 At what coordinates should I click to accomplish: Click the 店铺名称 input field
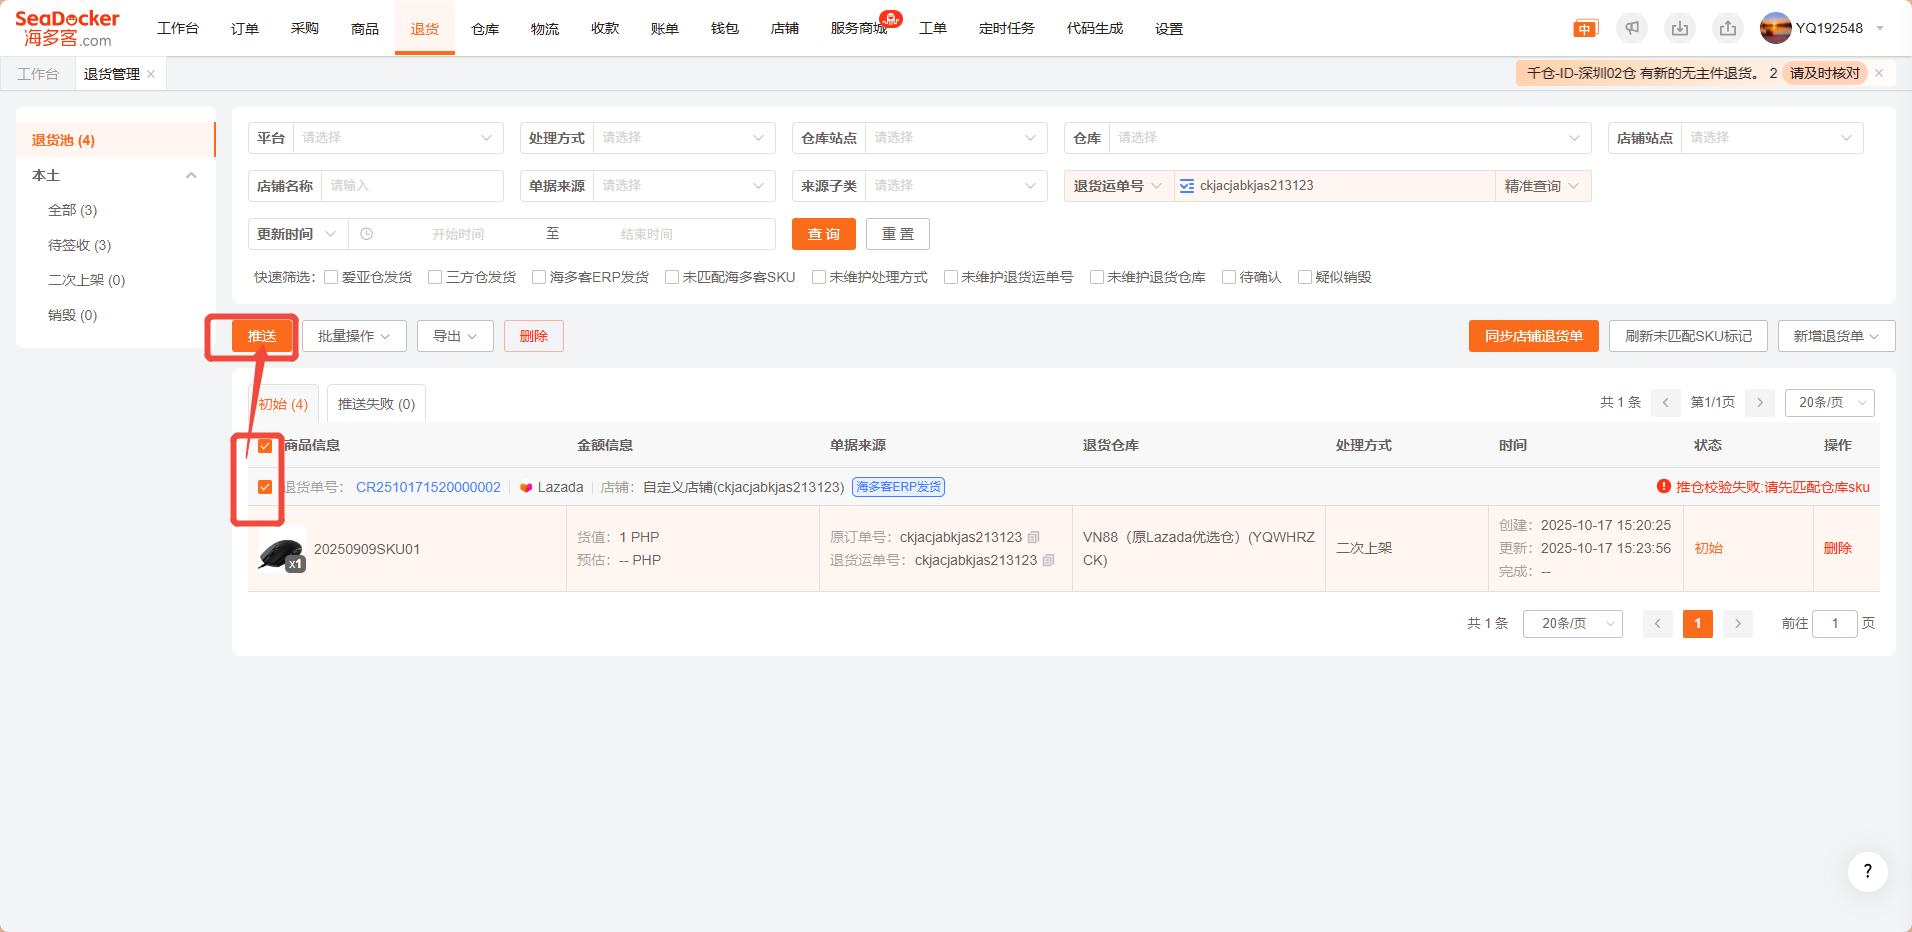[x=411, y=186]
